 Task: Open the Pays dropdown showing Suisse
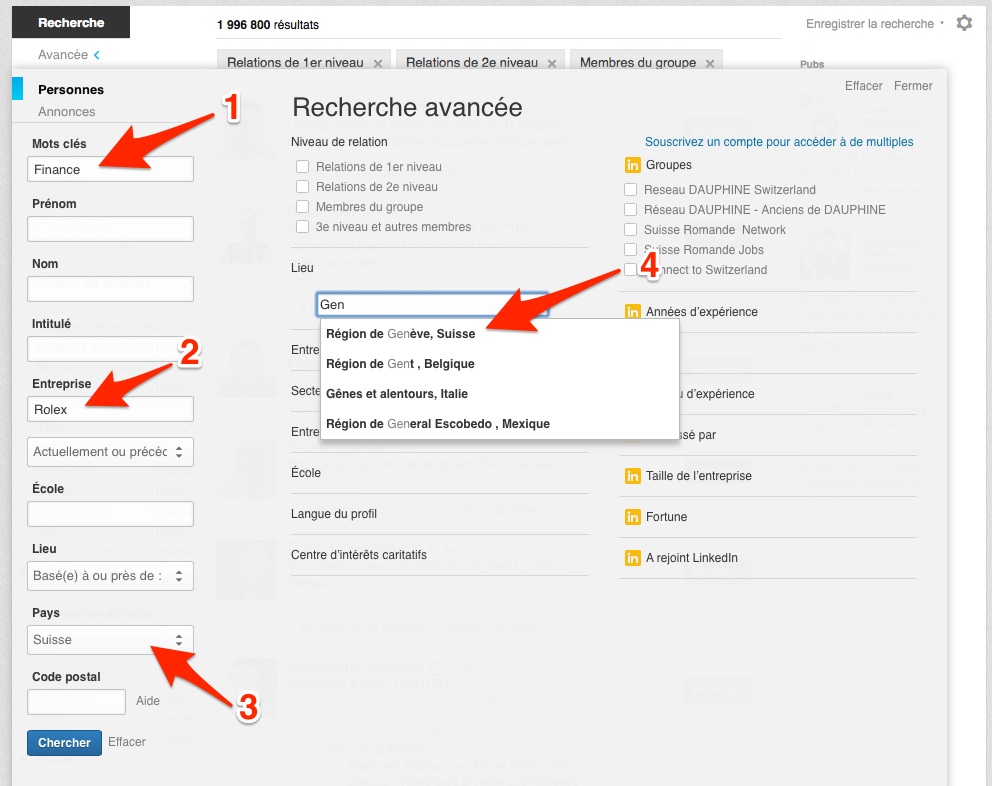pos(110,640)
